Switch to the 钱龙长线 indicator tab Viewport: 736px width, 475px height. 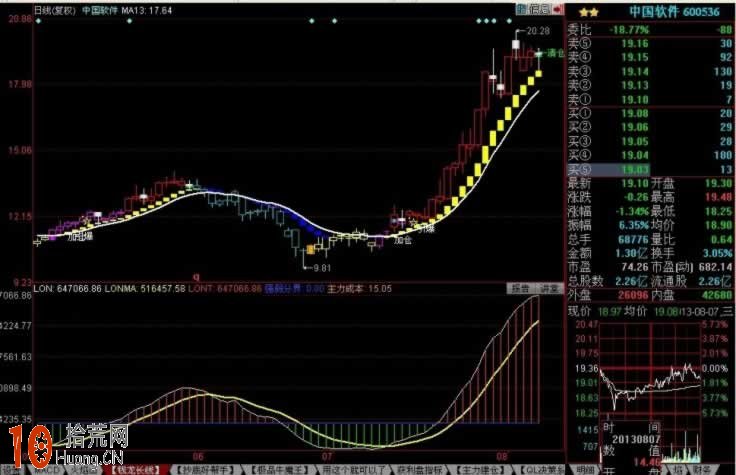pyautogui.click(x=136, y=470)
